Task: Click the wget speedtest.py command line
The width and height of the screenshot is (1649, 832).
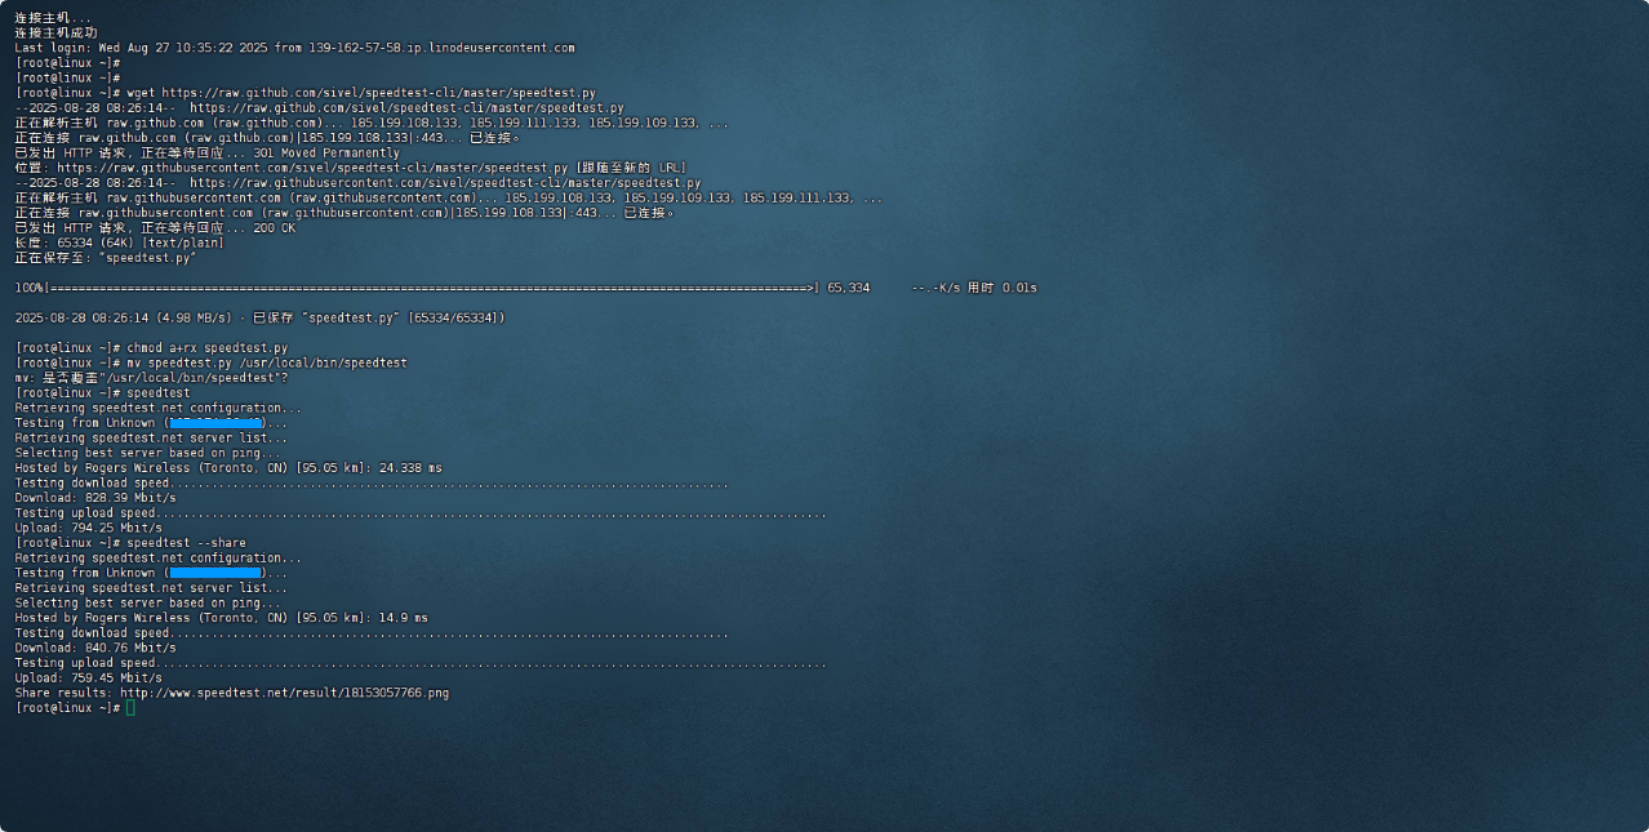Action: pyautogui.click(x=305, y=93)
